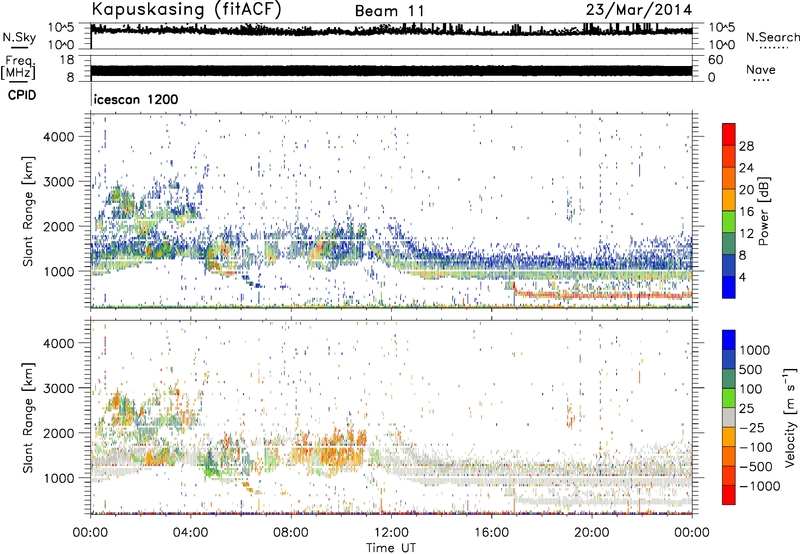Select the "N.Search" legend label
This screenshot has height=554, width=800.
click(773, 37)
